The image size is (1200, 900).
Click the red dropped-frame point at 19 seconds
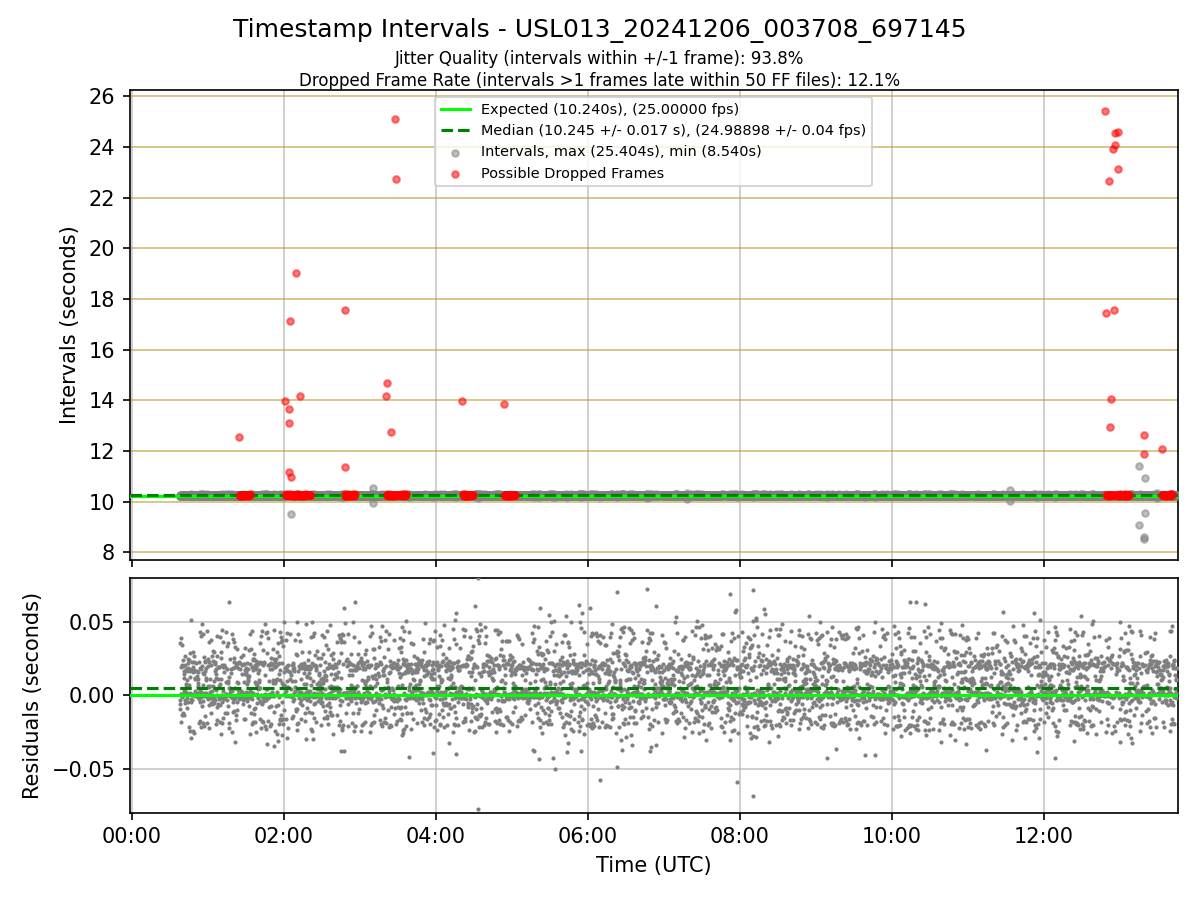(296, 273)
